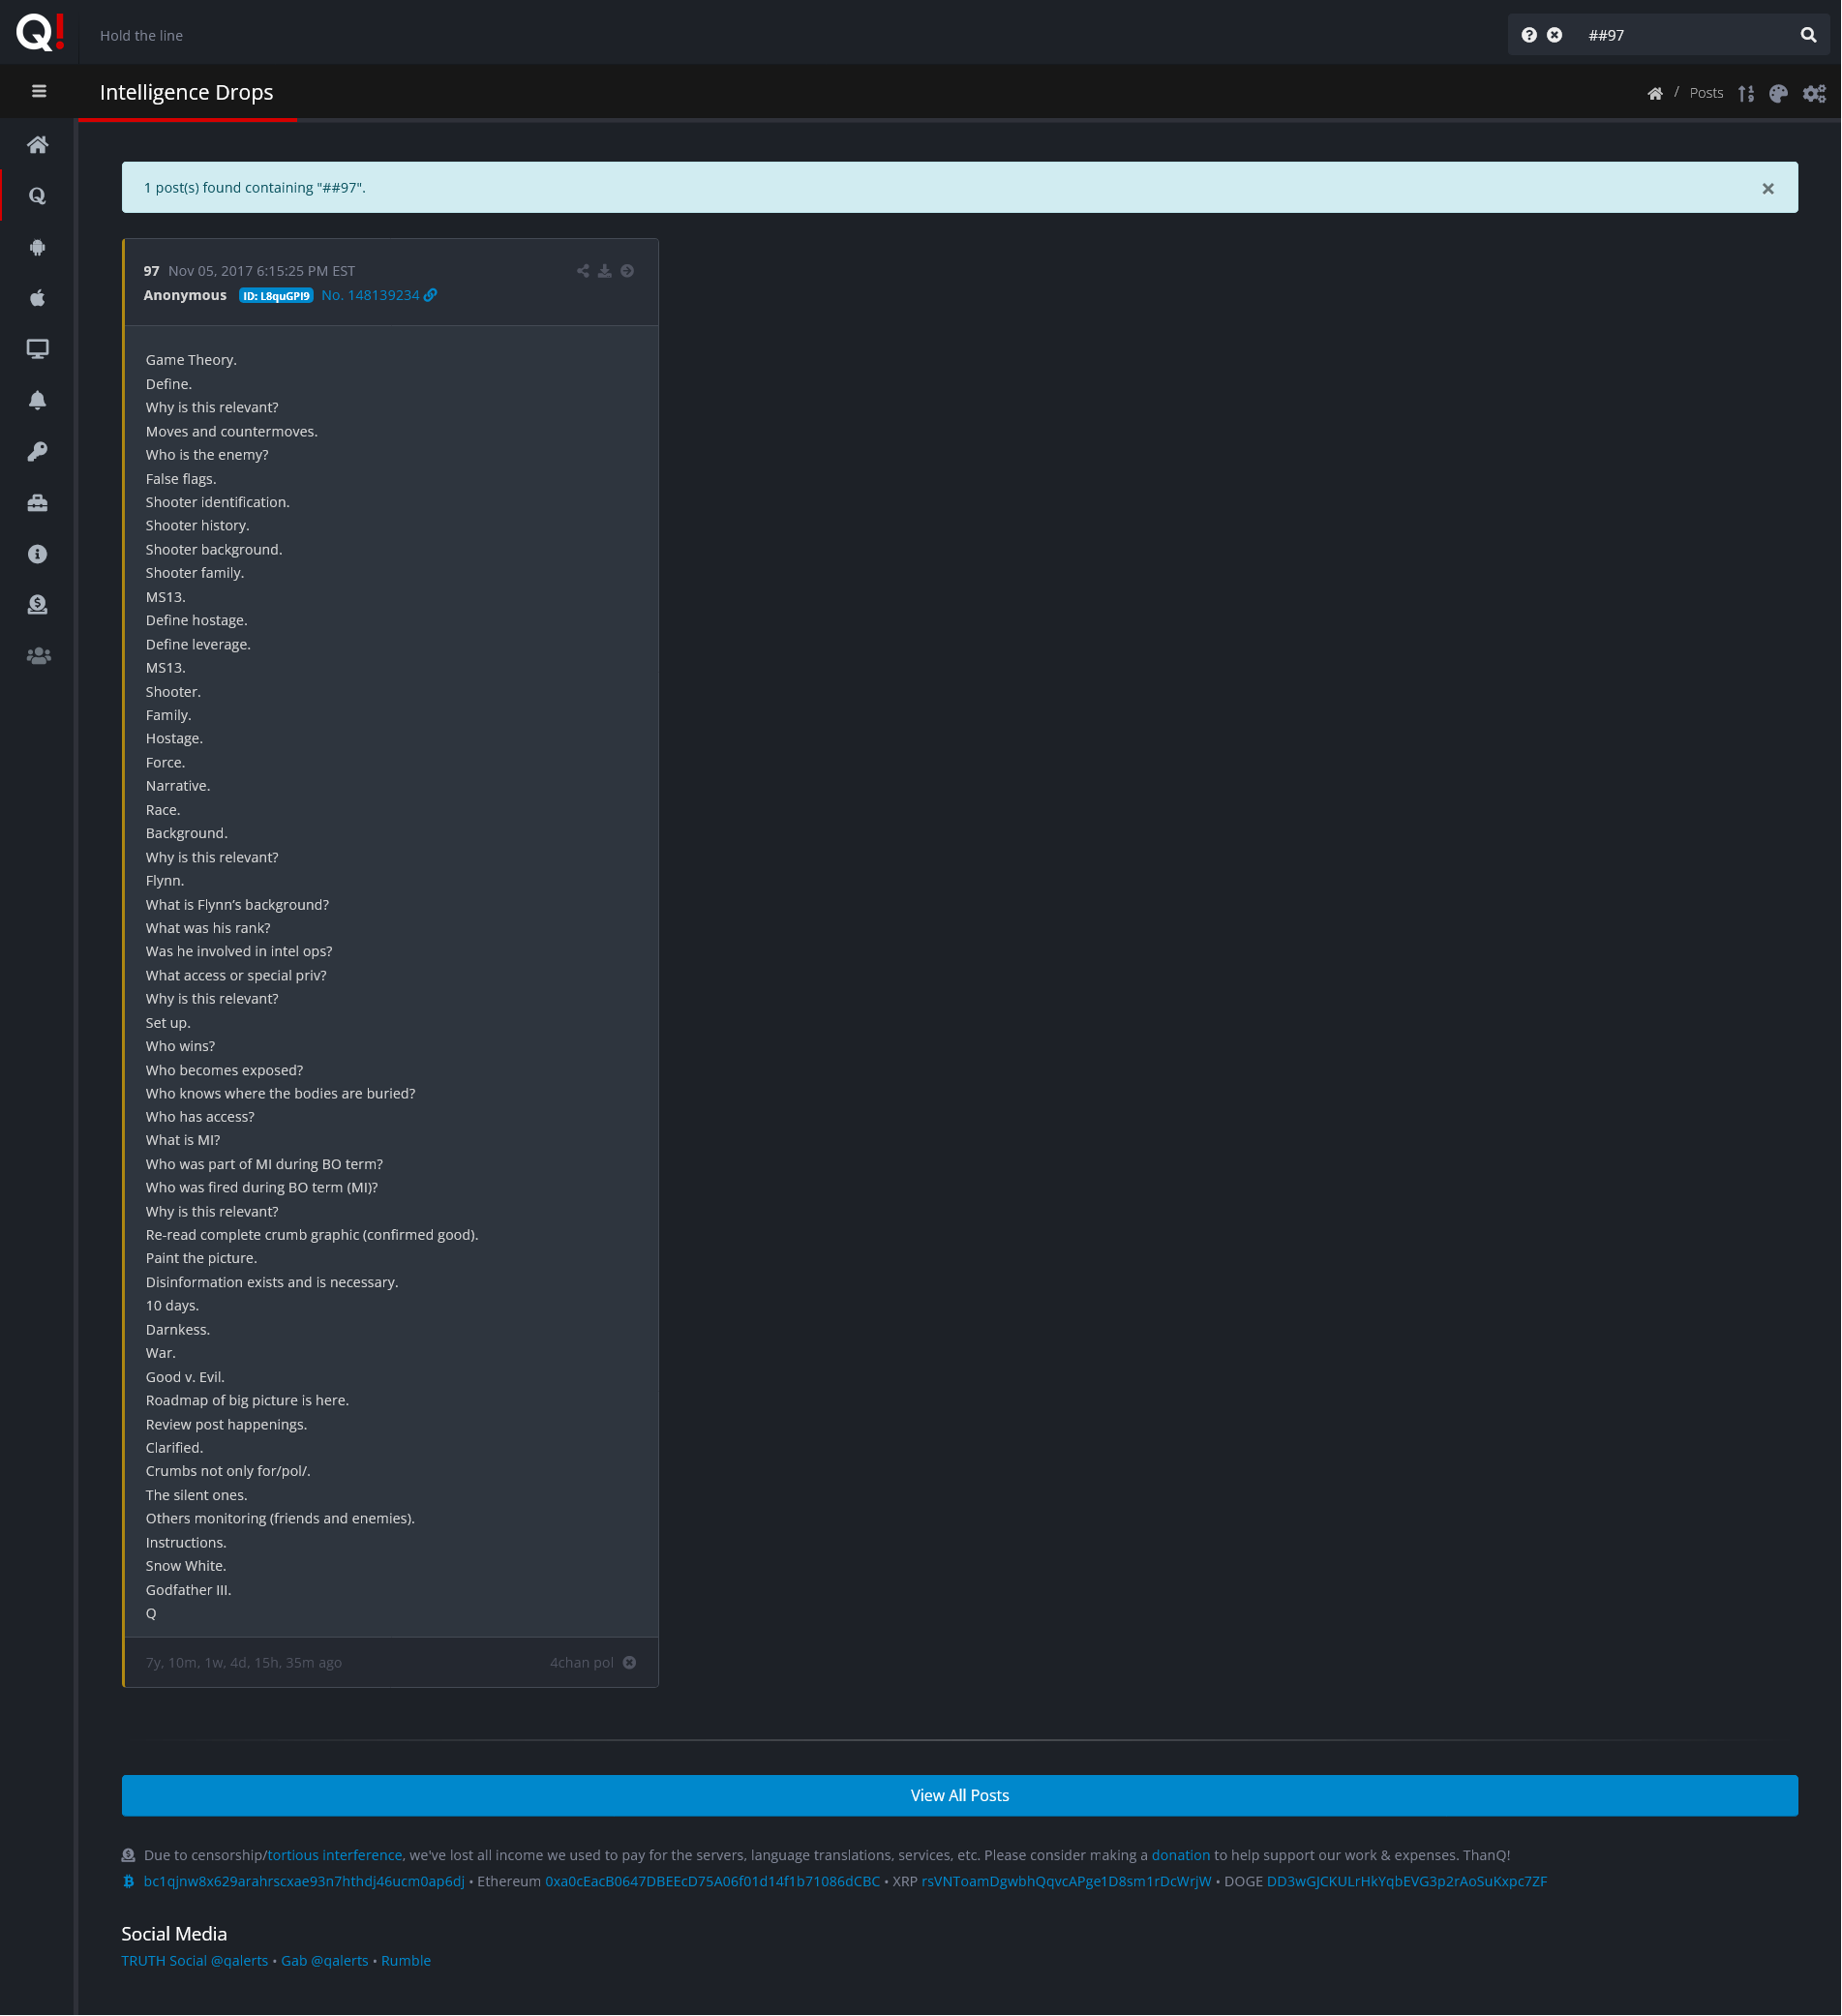The height and width of the screenshot is (2016, 1842).
Task: Download post 97 with download icon
Action: pyautogui.click(x=605, y=271)
